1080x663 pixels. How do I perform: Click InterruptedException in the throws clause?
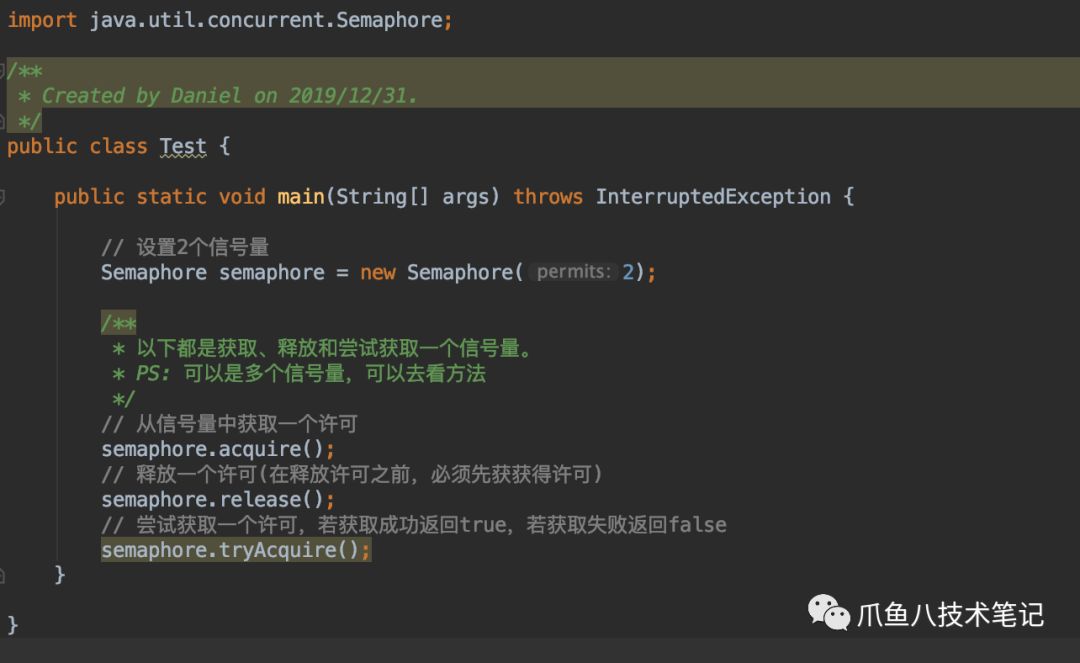coord(712,197)
